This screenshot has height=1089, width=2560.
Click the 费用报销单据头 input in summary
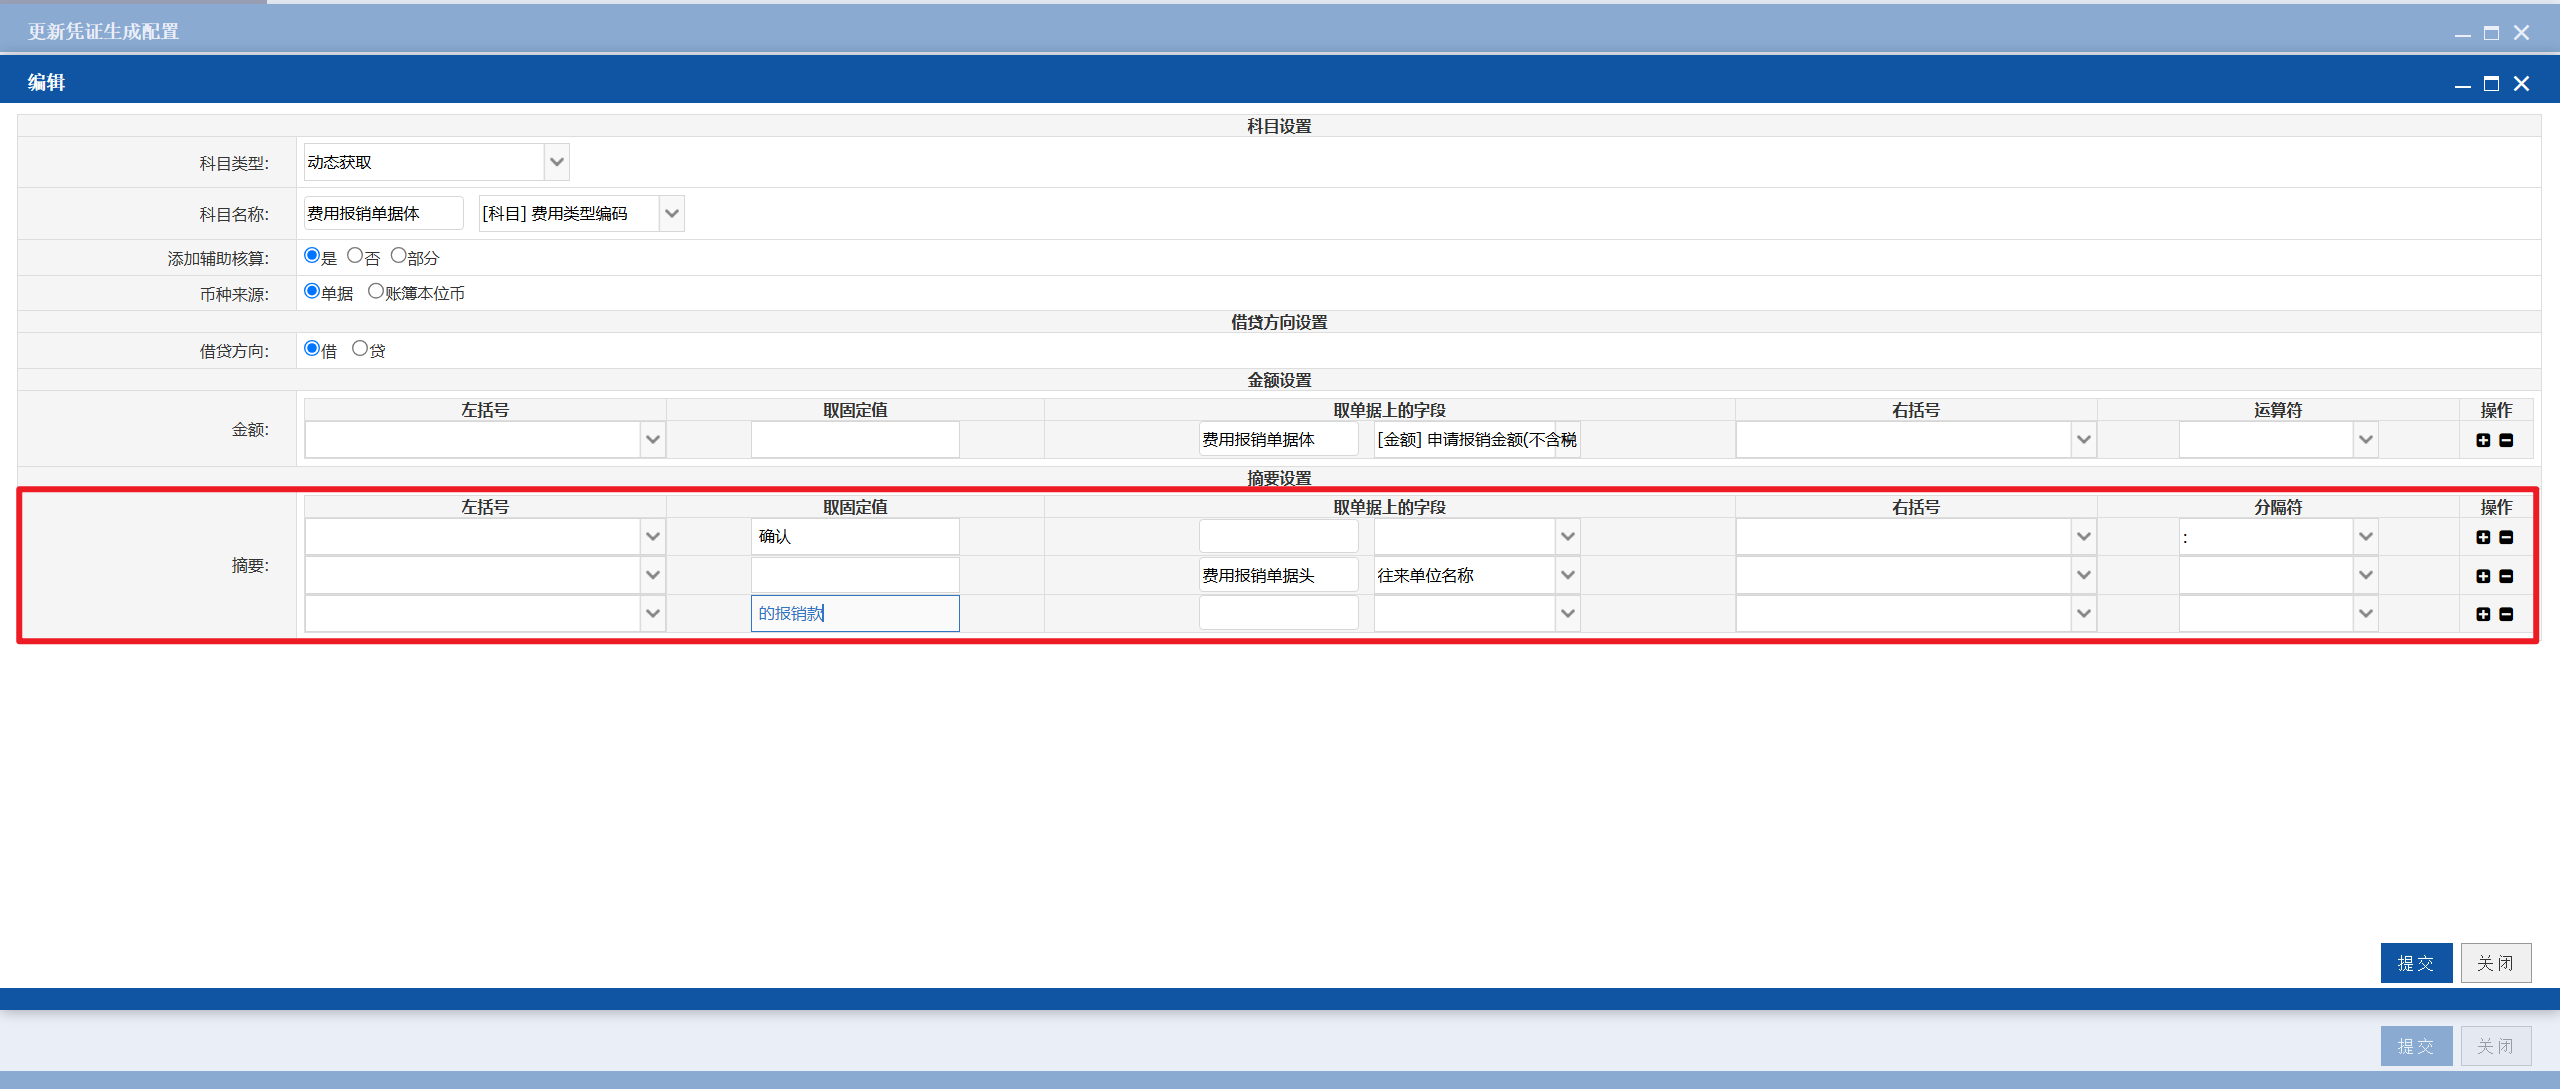[x=1279, y=575]
